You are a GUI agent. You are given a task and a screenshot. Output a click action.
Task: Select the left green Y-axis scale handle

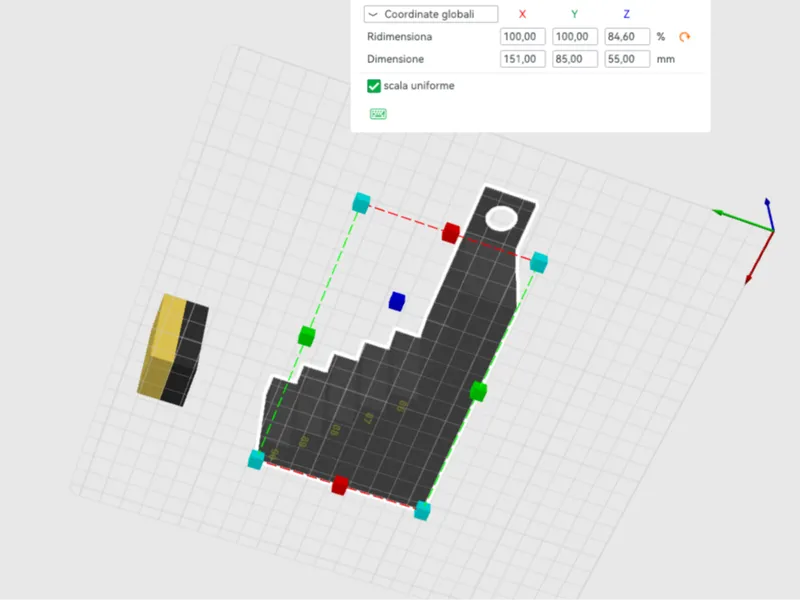click(307, 336)
